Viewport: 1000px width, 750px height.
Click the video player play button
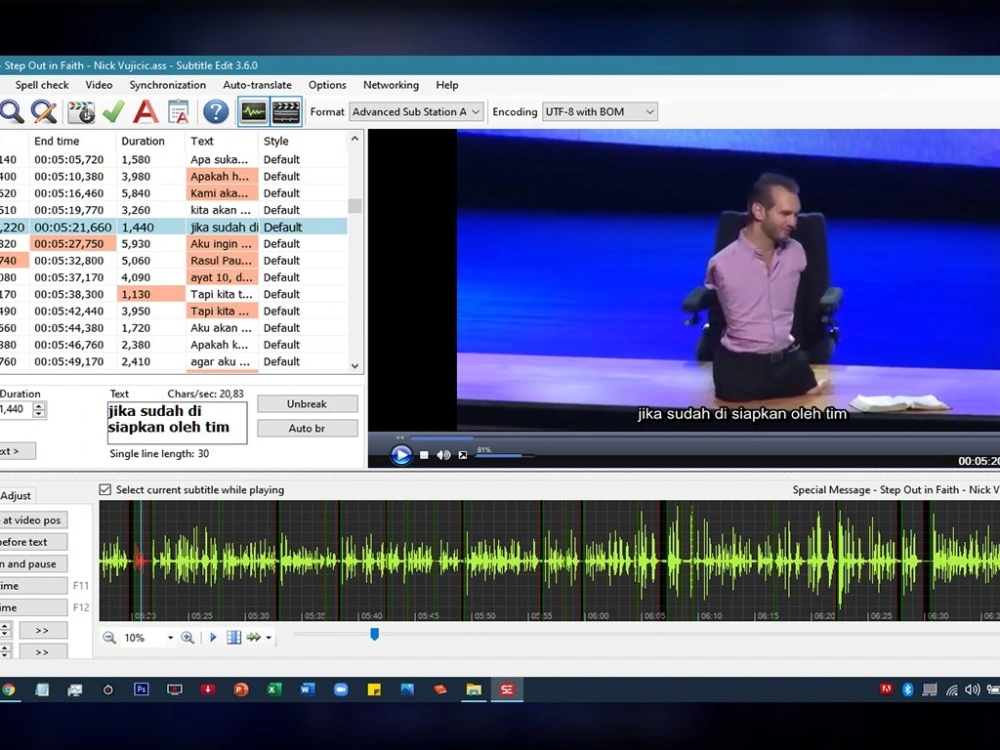401,455
